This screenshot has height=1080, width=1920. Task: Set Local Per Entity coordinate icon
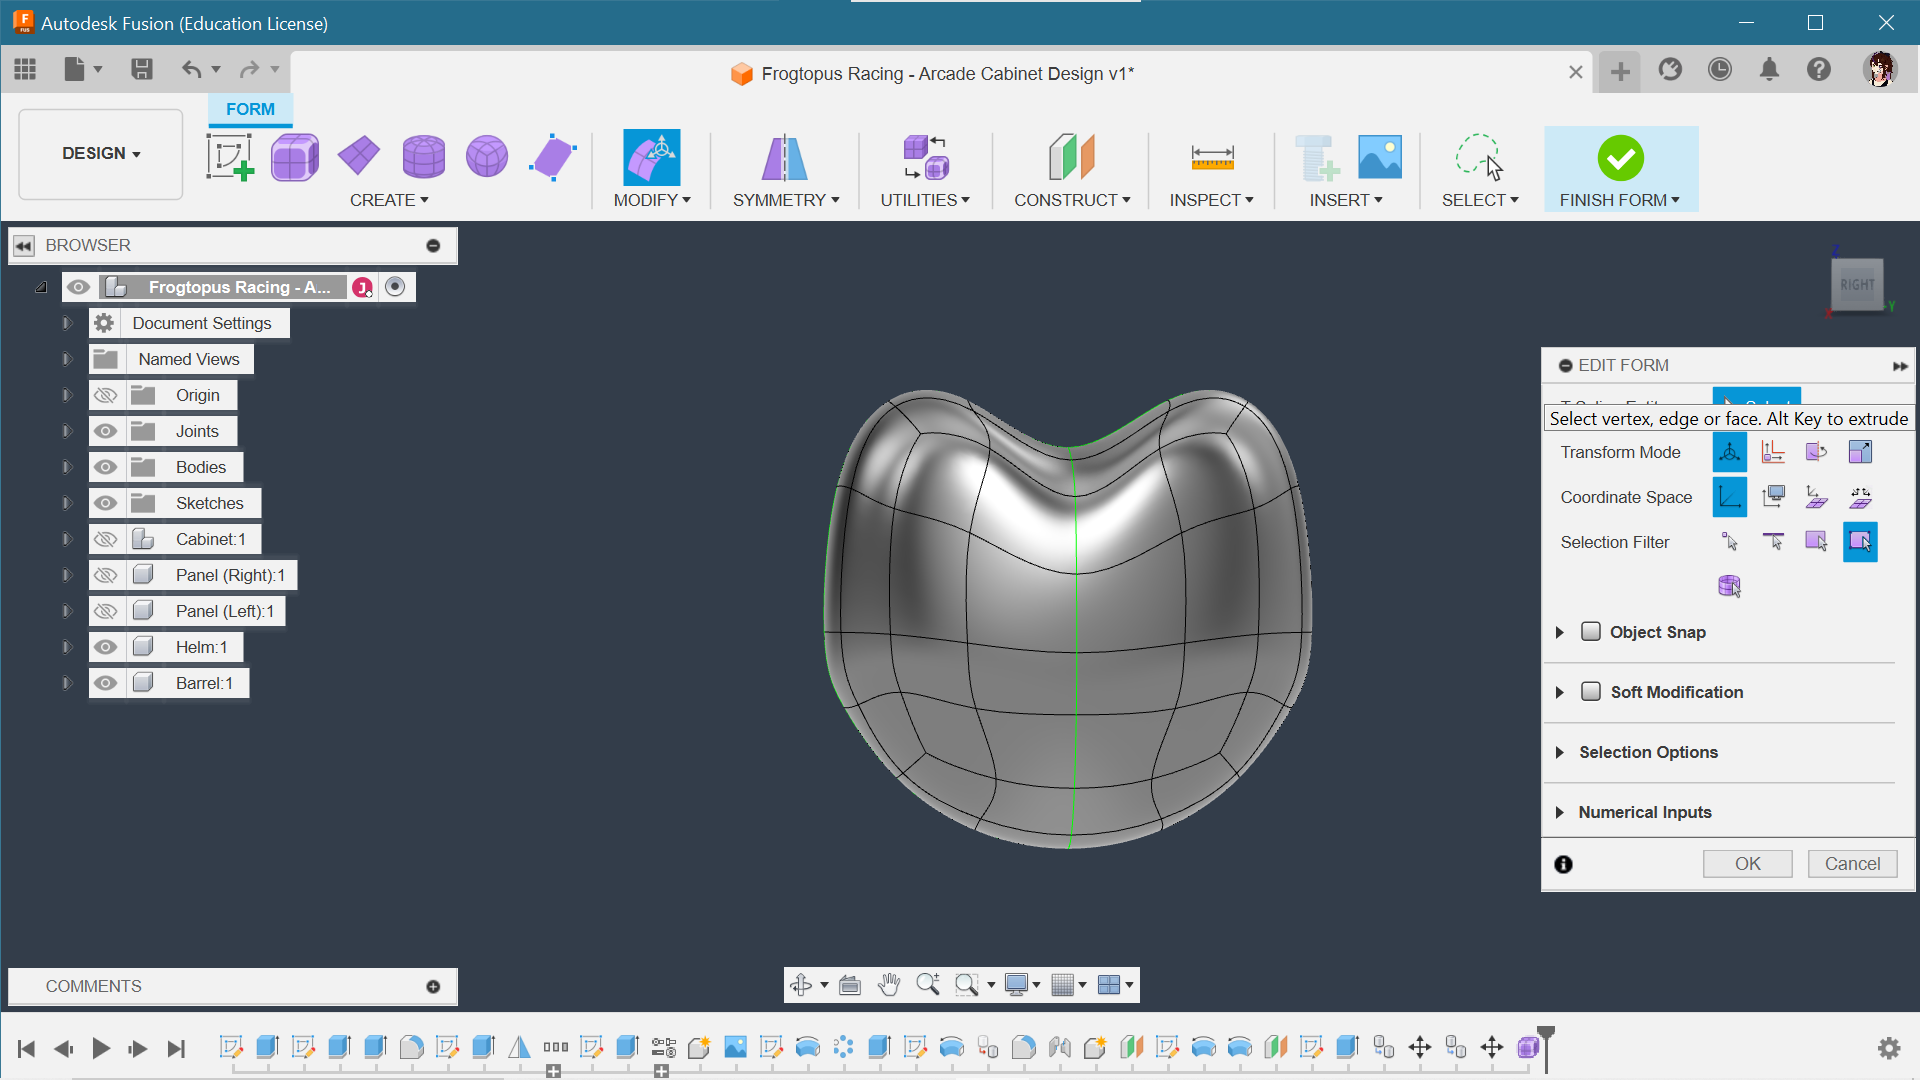pos(1860,497)
